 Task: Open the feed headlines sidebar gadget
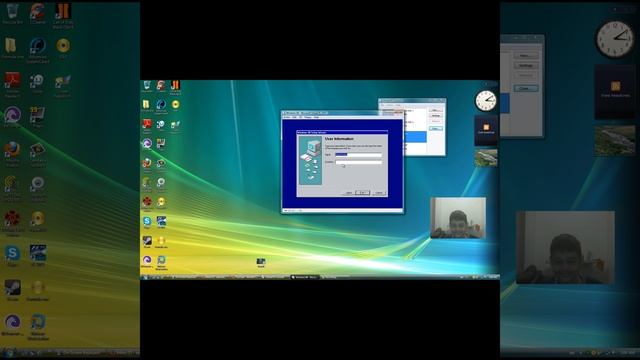pyautogui.click(x=486, y=130)
